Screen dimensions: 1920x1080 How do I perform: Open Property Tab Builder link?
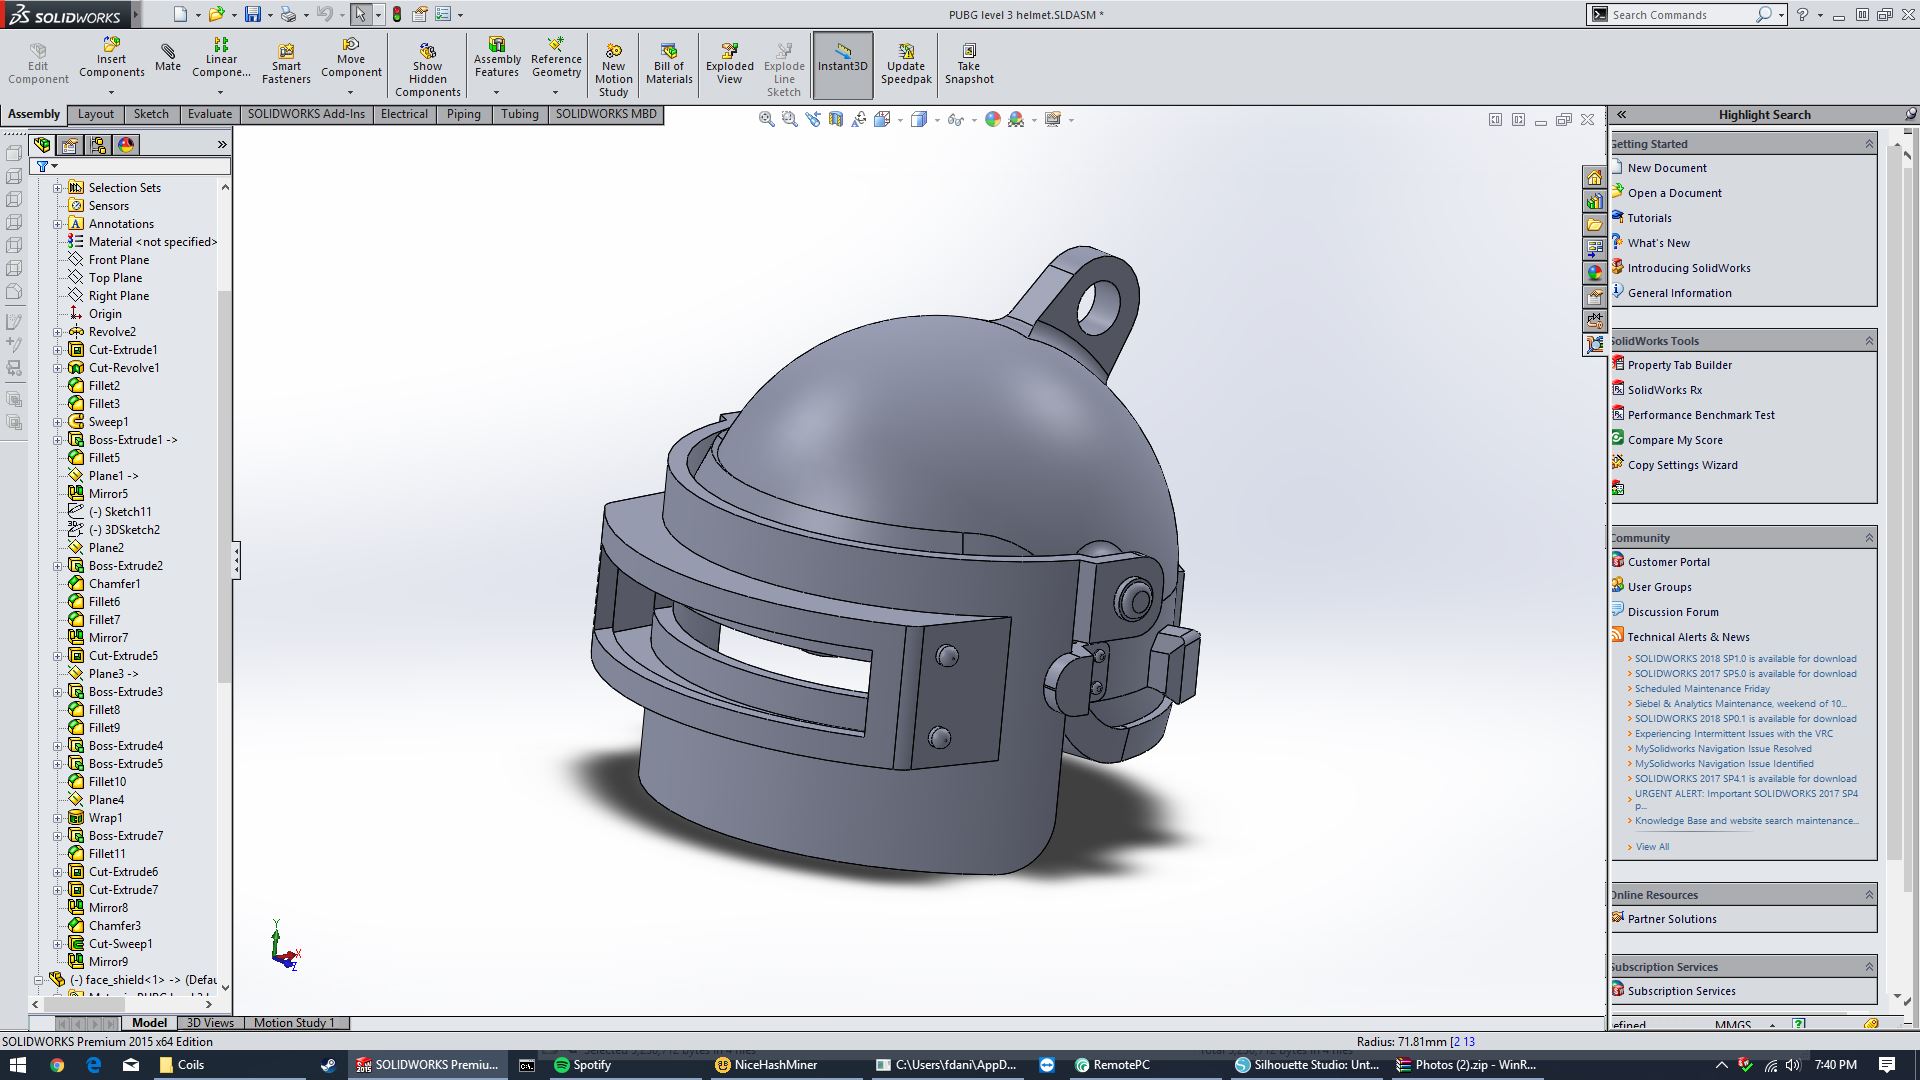coord(1679,365)
